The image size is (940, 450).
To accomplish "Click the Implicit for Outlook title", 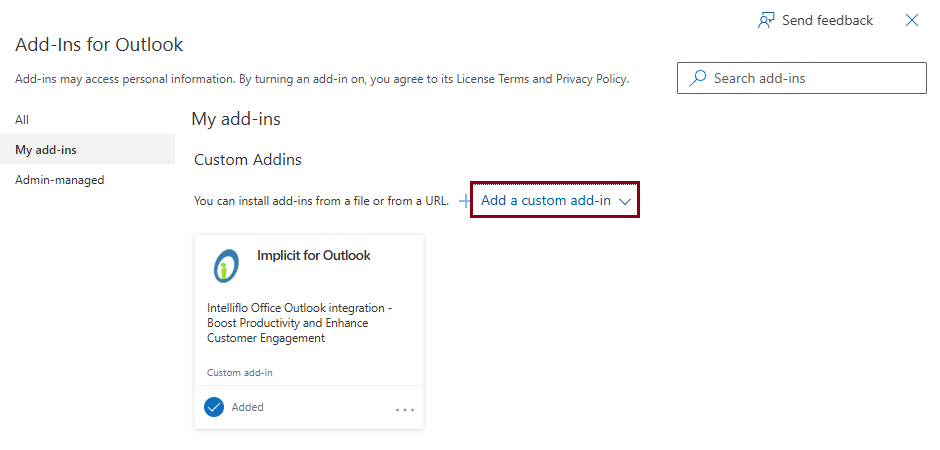I will [313, 256].
